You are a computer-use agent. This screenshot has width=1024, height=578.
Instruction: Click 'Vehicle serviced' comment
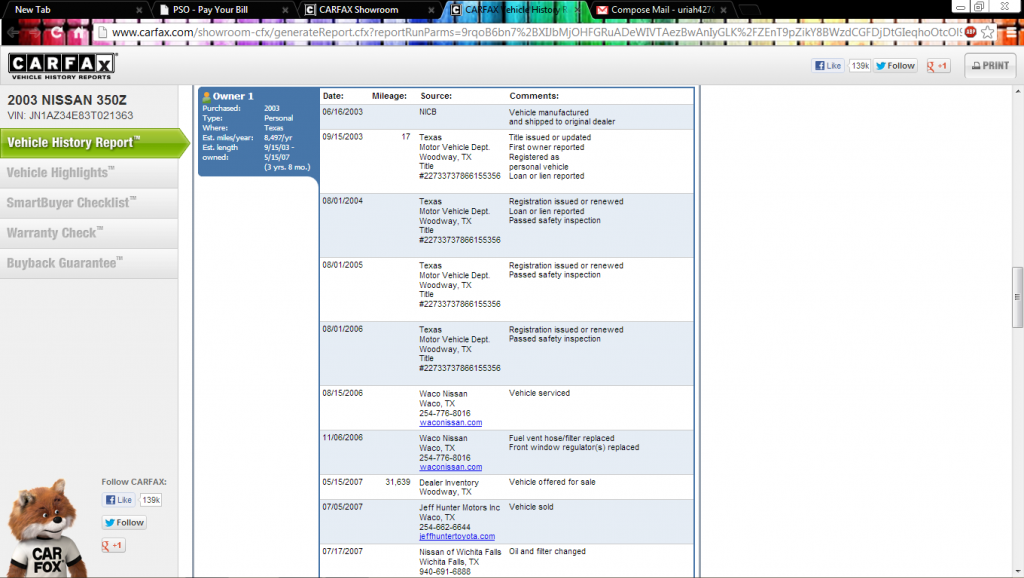(539, 393)
